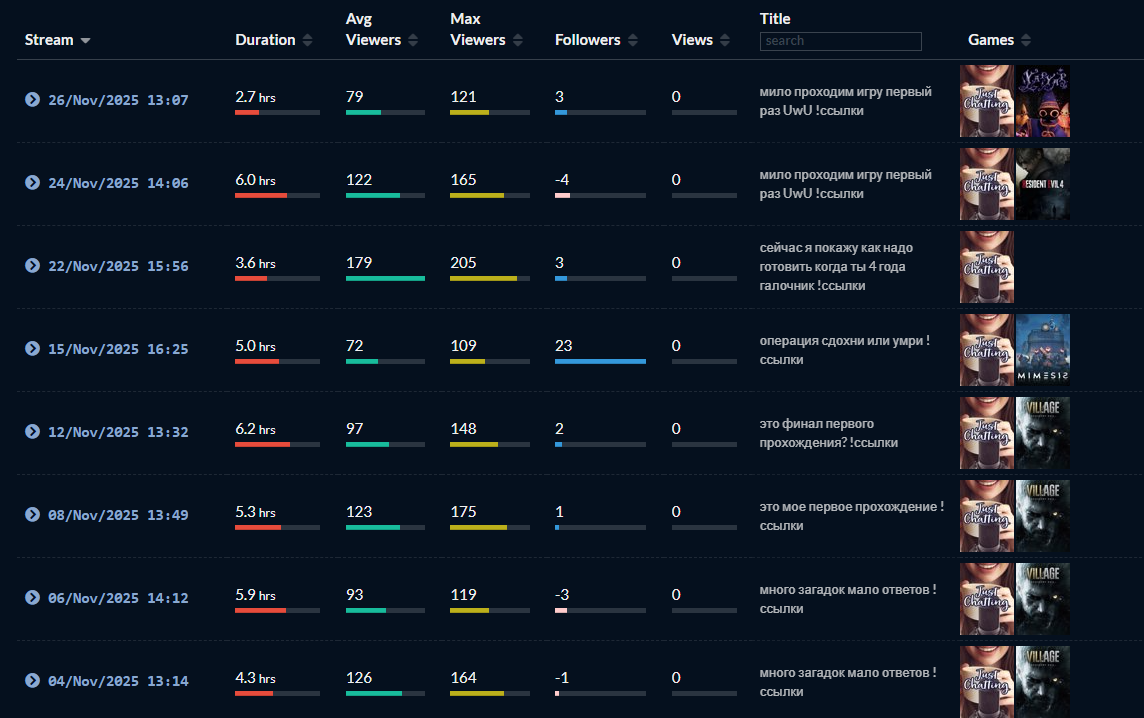Image resolution: width=1144 pixels, height=718 pixels.
Task: Click Just Chatting cover in 22/Nov row
Action: 986,267
